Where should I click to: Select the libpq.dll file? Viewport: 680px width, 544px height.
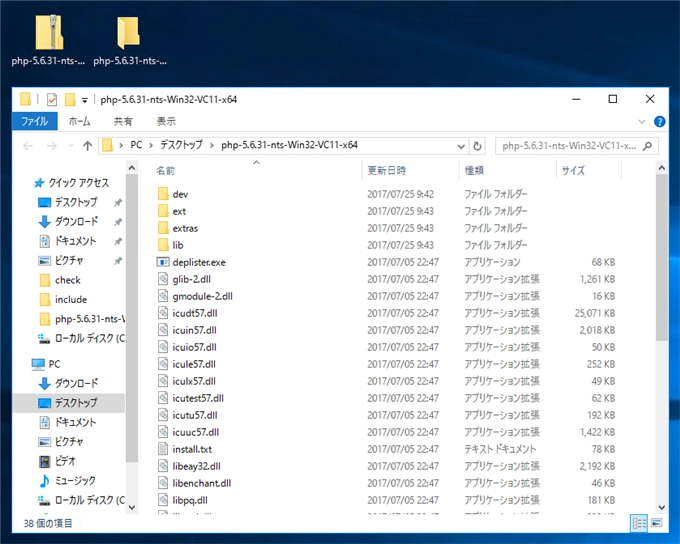[183, 500]
